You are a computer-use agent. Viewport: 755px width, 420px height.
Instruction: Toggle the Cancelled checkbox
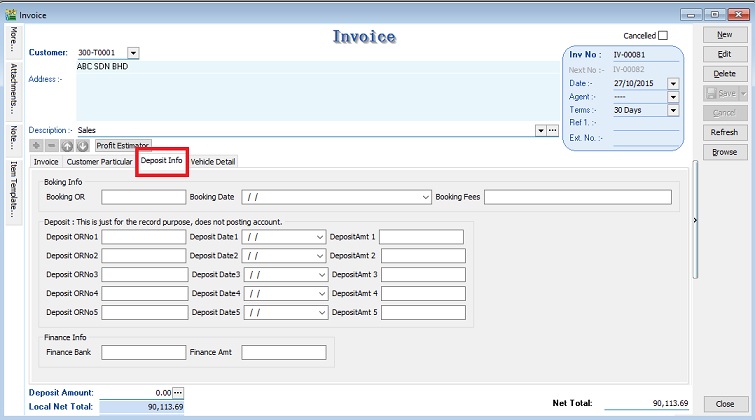click(x=662, y=36)
